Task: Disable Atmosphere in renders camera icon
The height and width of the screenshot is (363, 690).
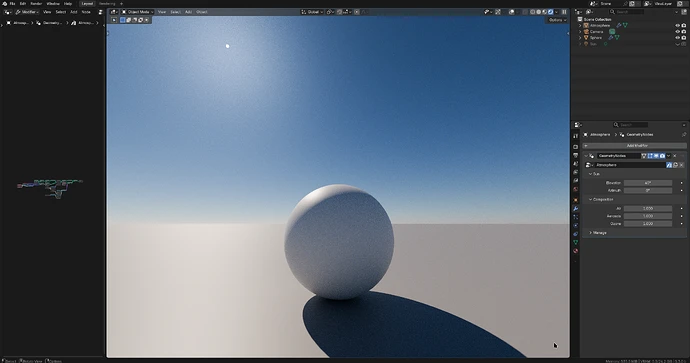Action: click(x=684, y=26)
